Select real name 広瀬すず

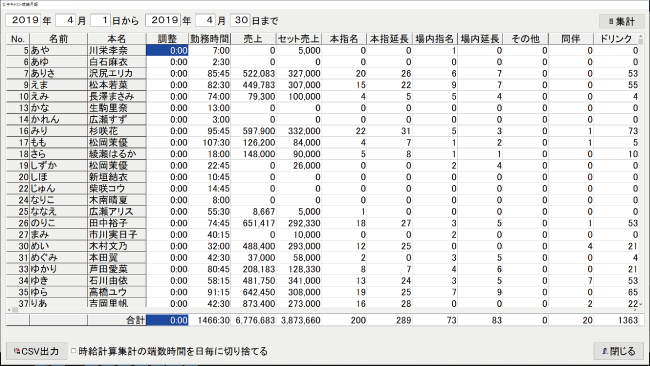116,120
